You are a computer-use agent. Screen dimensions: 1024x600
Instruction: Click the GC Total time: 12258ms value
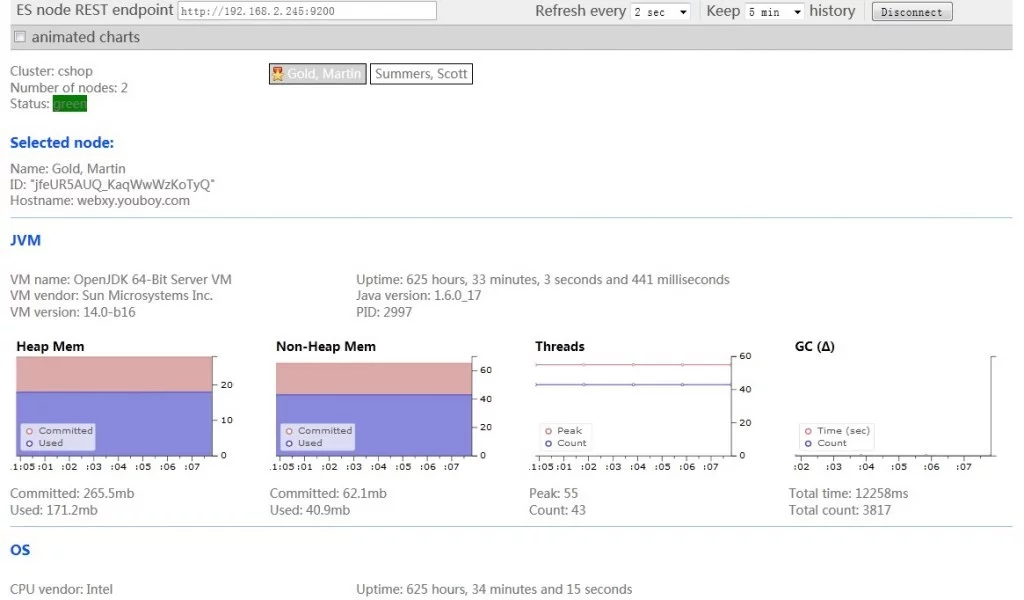pos(848,494)
